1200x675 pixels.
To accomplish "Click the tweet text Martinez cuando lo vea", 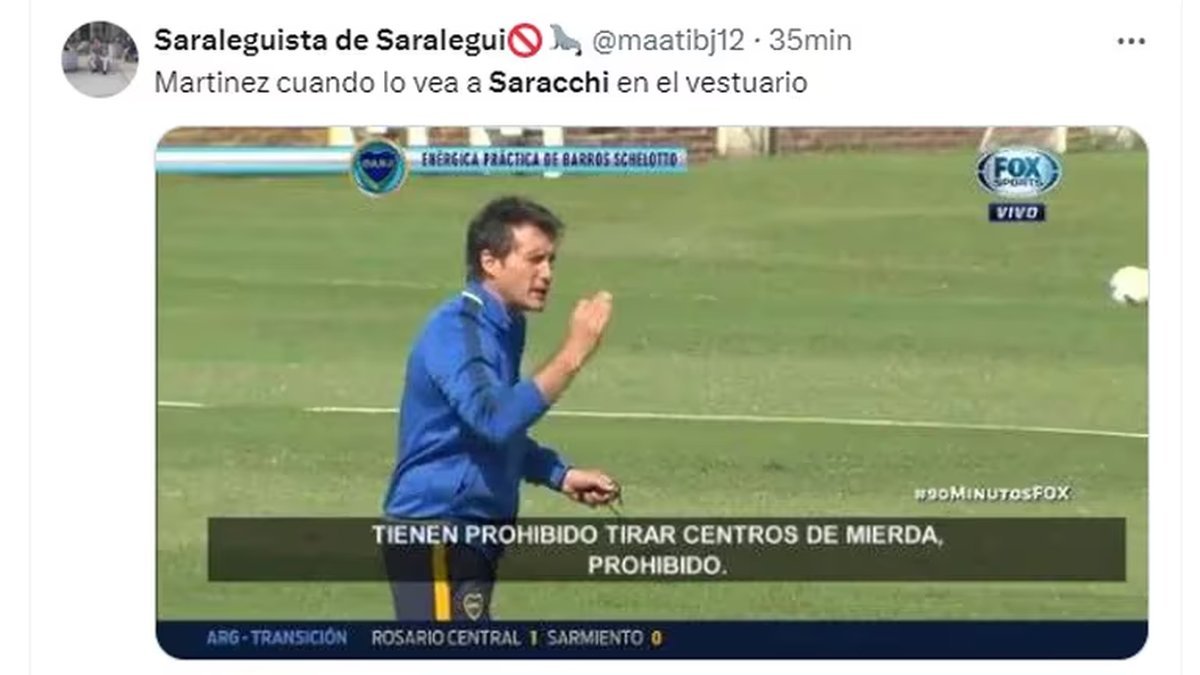I will coord(320,83).
